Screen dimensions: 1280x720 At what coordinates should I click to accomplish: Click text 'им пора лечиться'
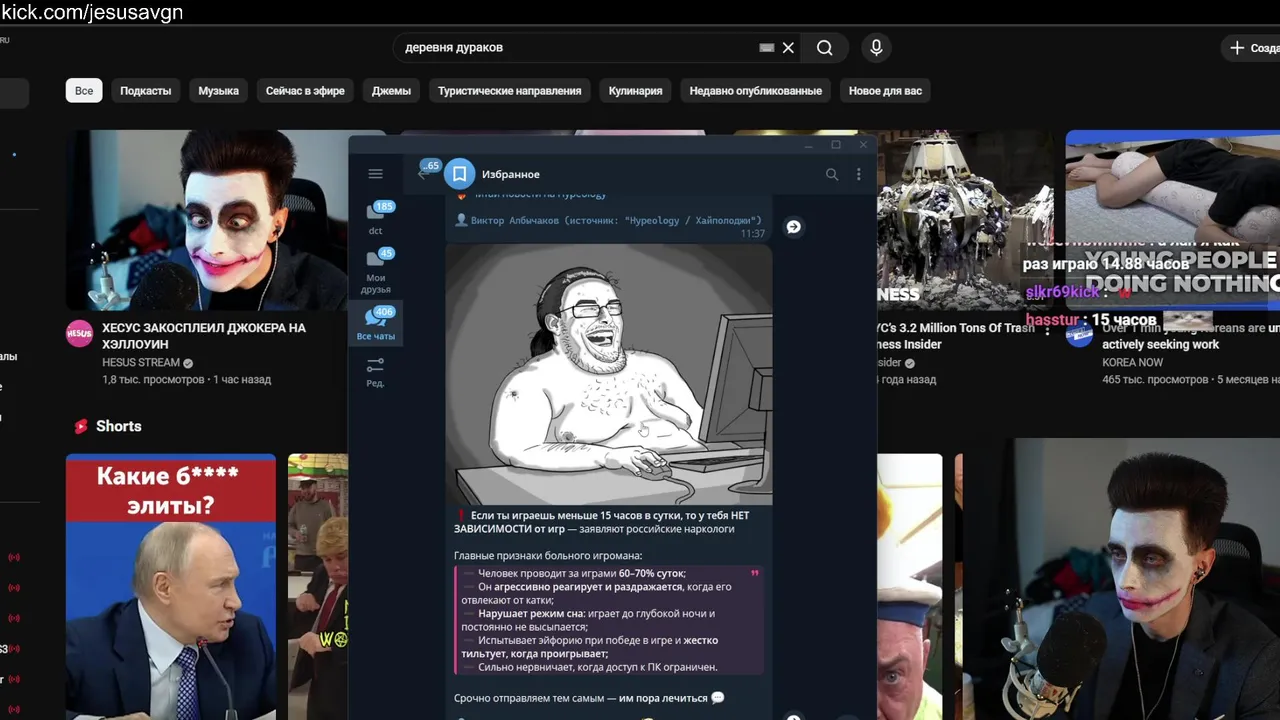point(663,698)
